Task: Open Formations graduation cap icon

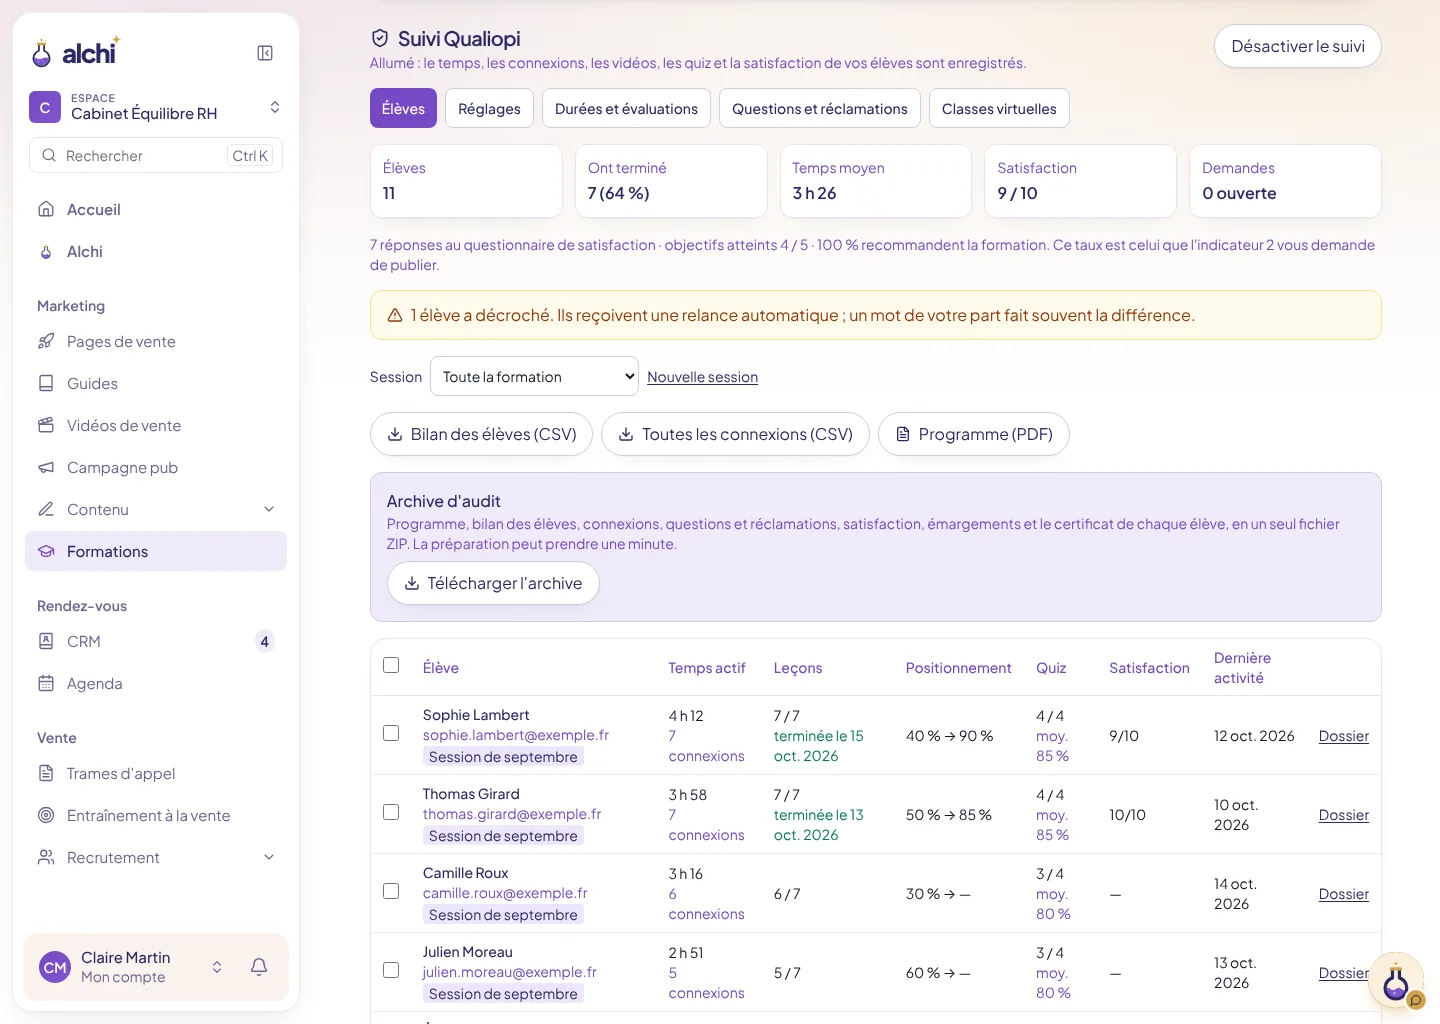Action: coord(46,551)
